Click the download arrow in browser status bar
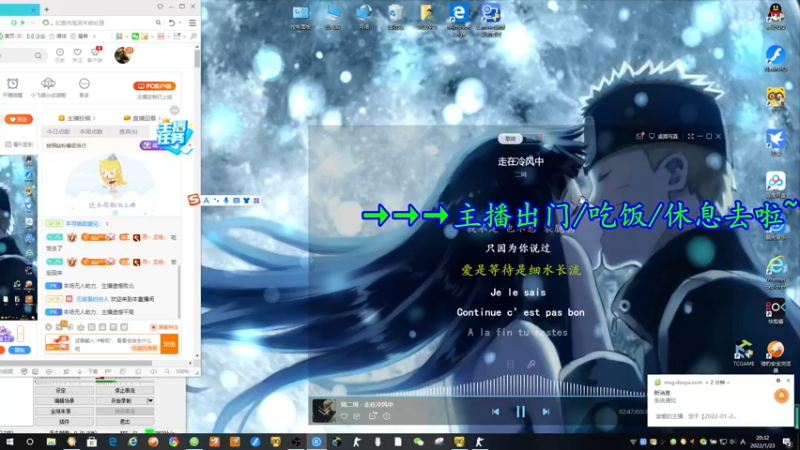The width and height of the screenshot is (800, 450). click(x=80, y=372)
